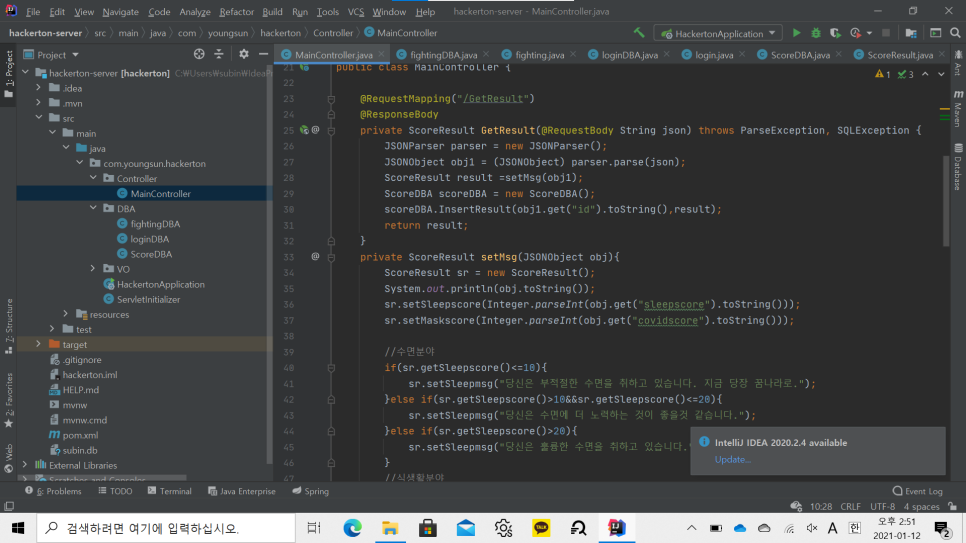Run HackertonApplication with green play button
The image size is (966, 543).
[797, 33]
